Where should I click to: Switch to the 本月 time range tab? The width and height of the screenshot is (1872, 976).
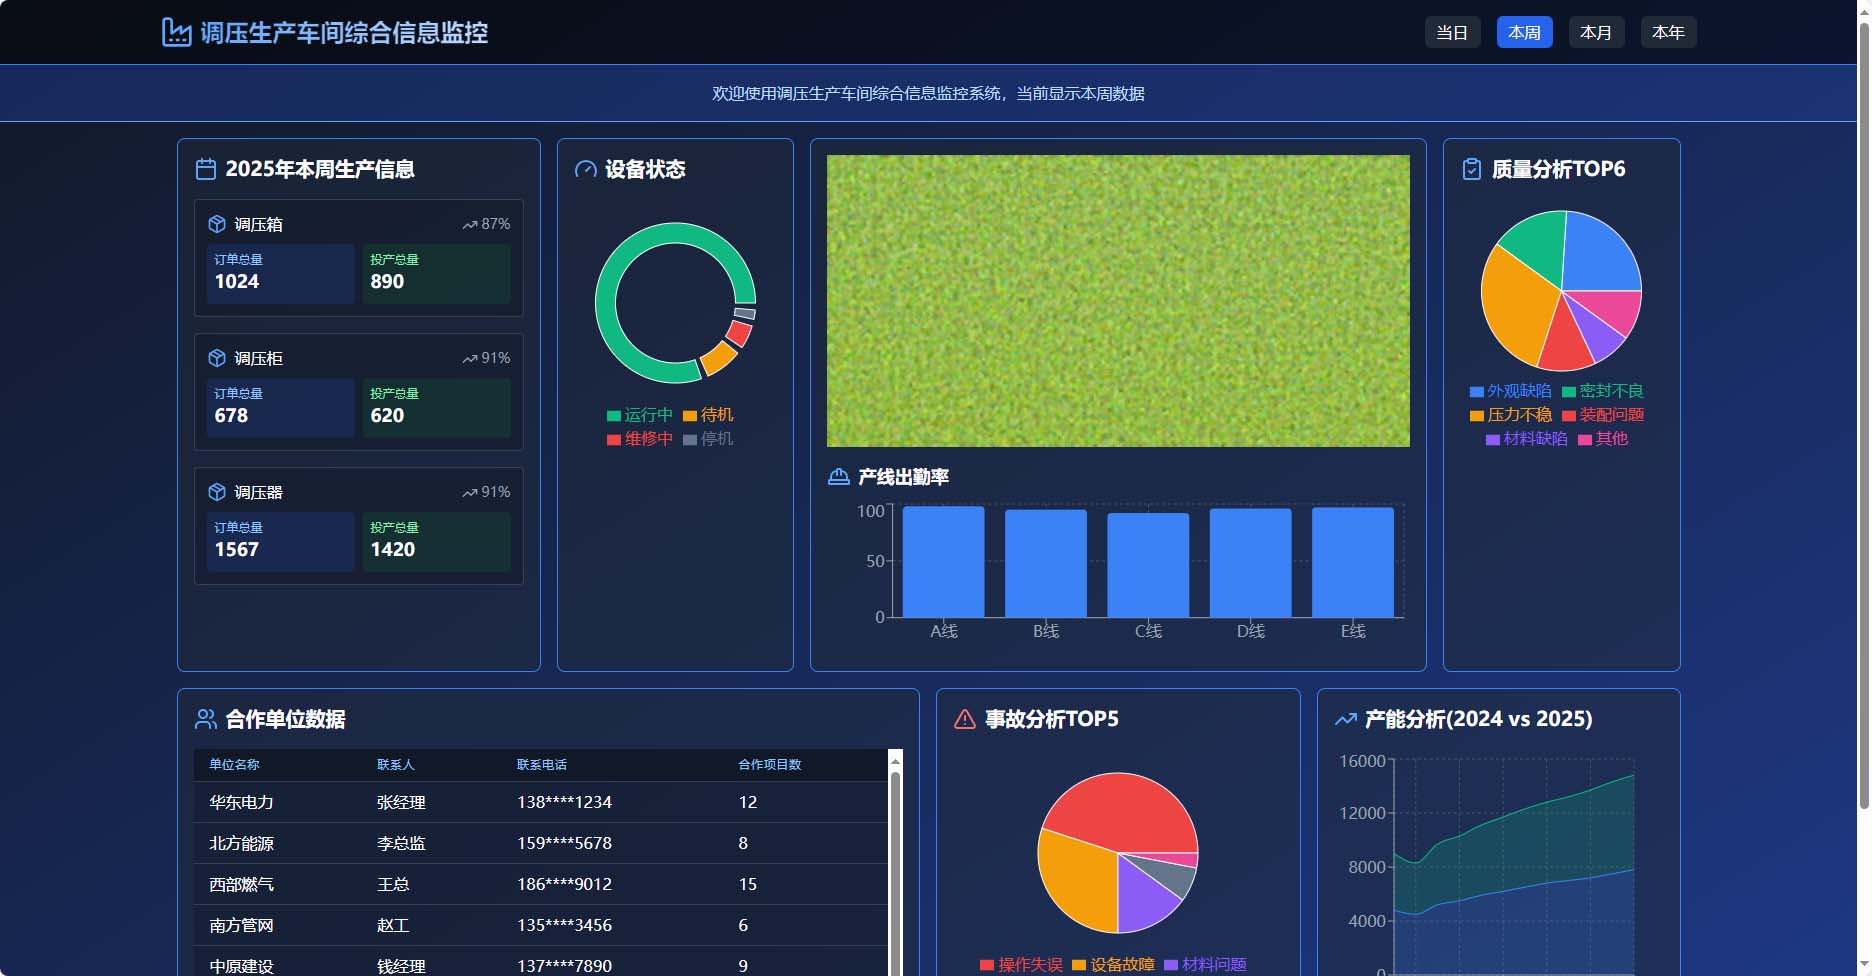click(1596, 32)
